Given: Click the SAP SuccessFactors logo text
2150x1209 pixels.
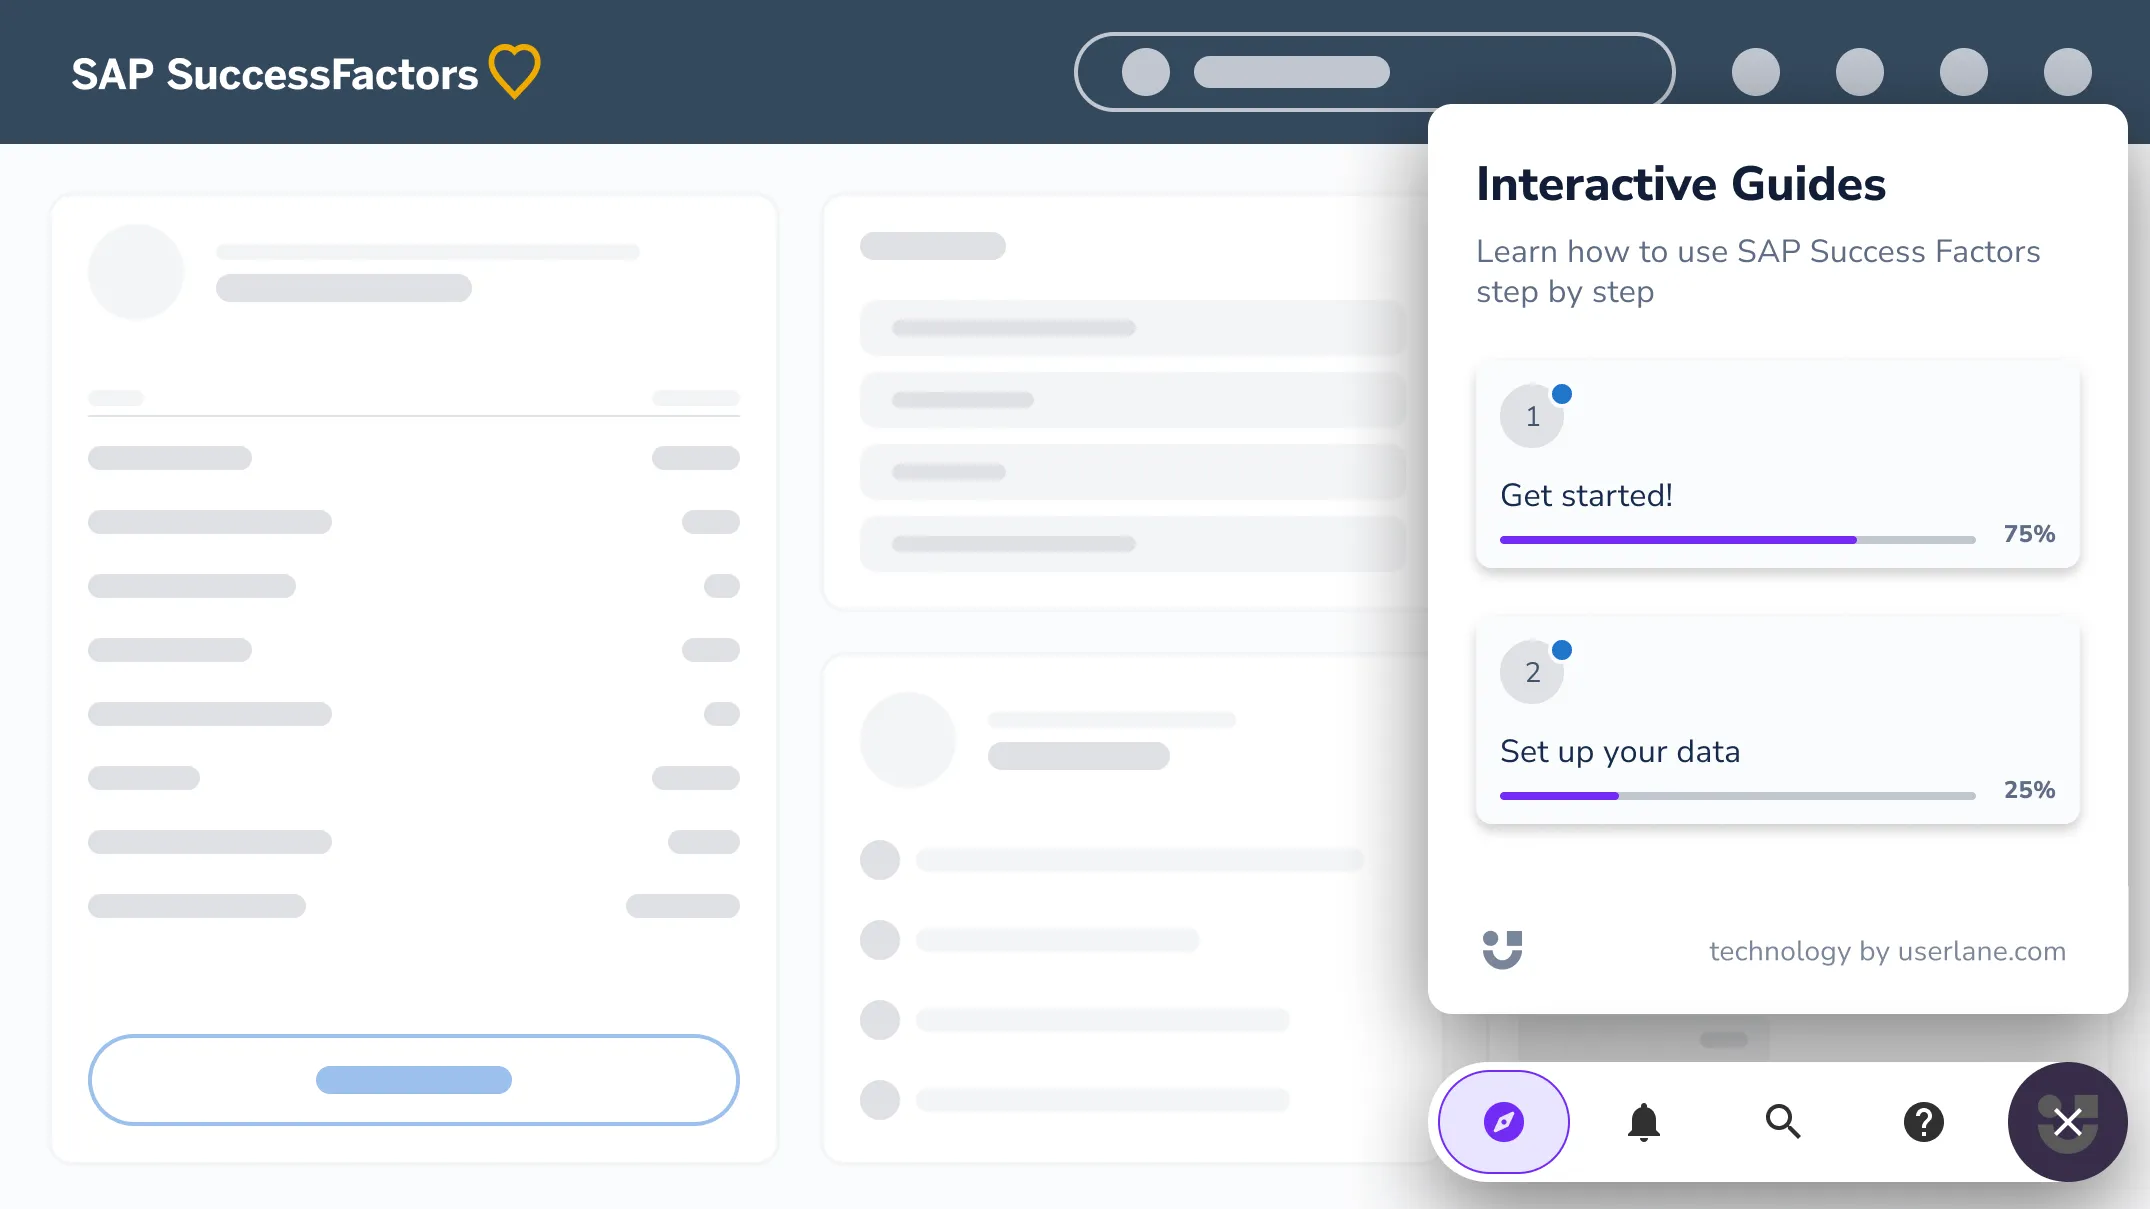Looking at the screenshot, I should 275,74.
